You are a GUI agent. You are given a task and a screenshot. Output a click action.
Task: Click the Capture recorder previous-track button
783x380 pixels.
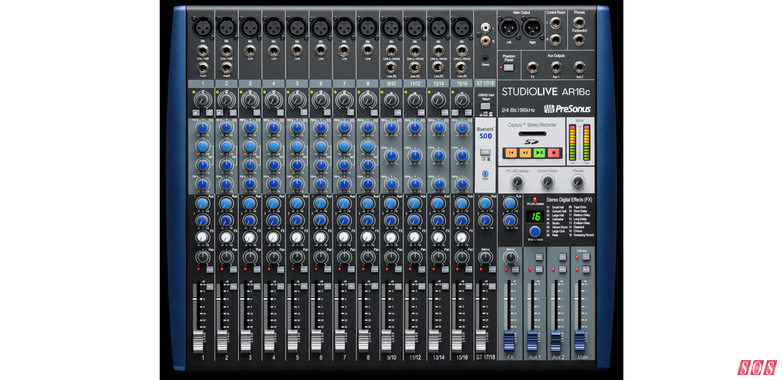click(x=510, y=153)
